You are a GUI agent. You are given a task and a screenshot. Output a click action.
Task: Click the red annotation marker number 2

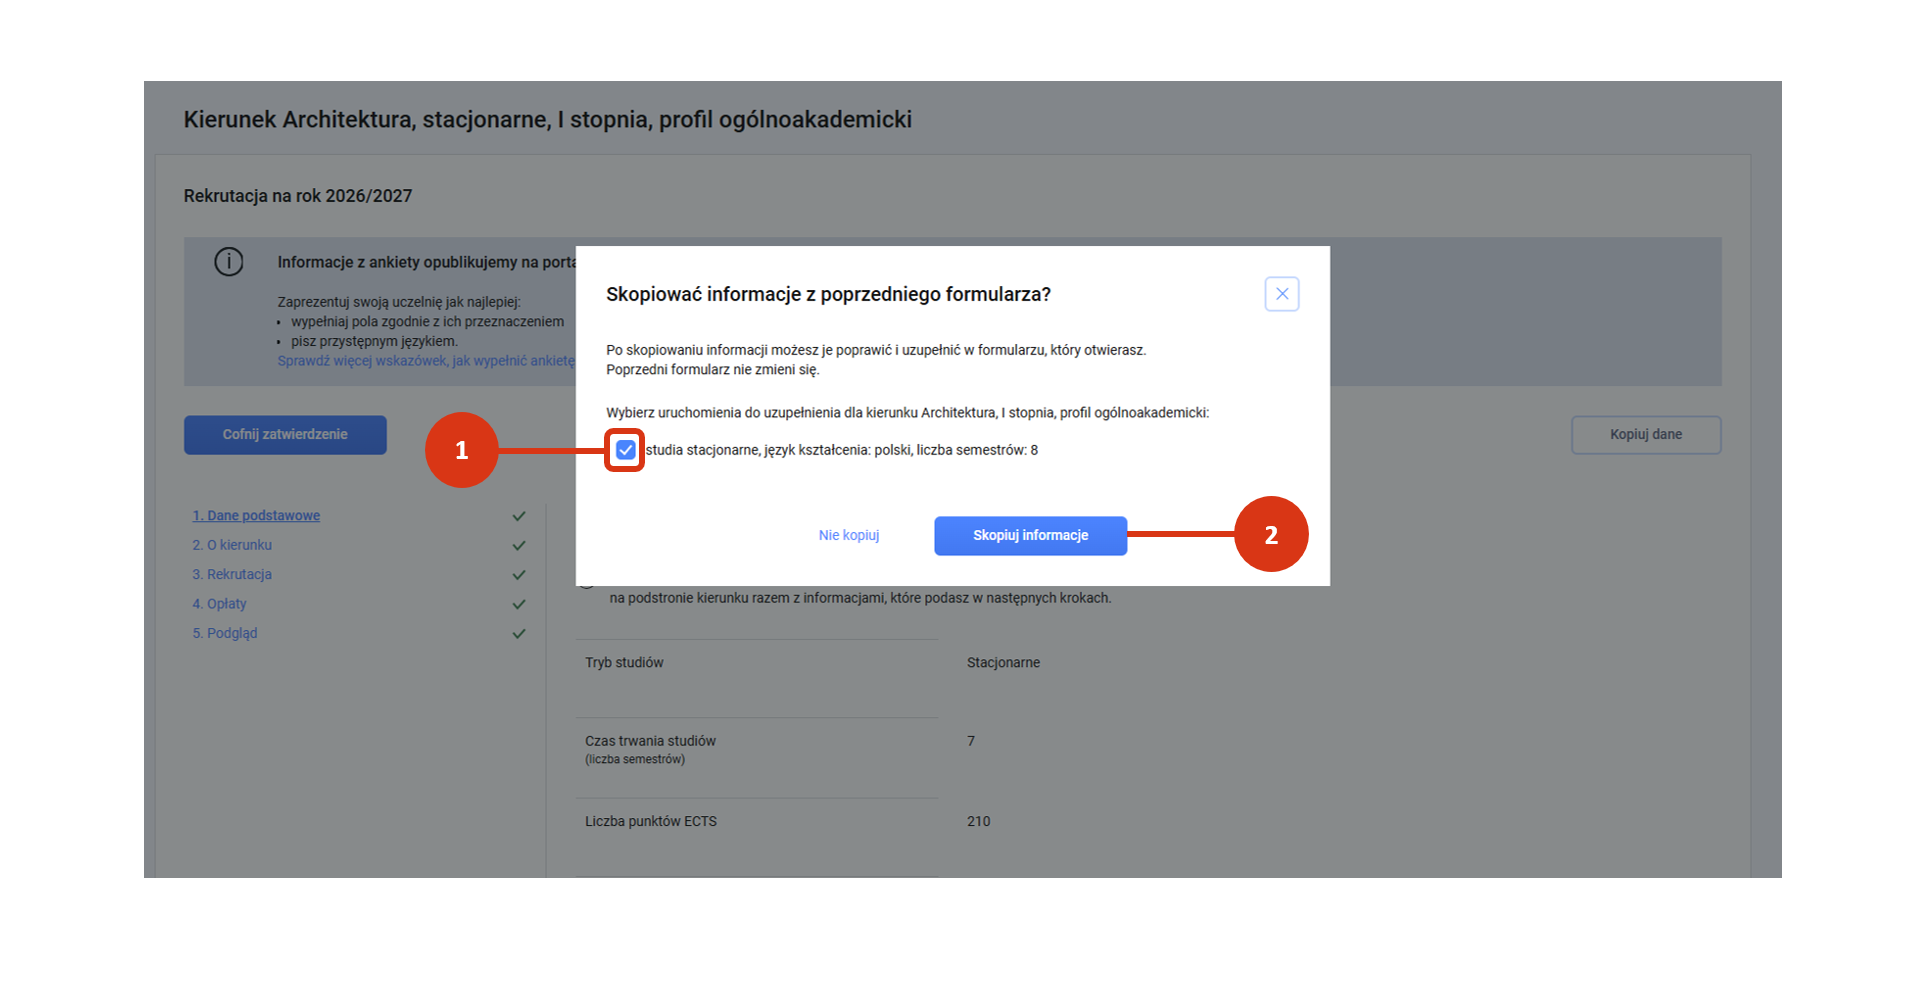1270,535
